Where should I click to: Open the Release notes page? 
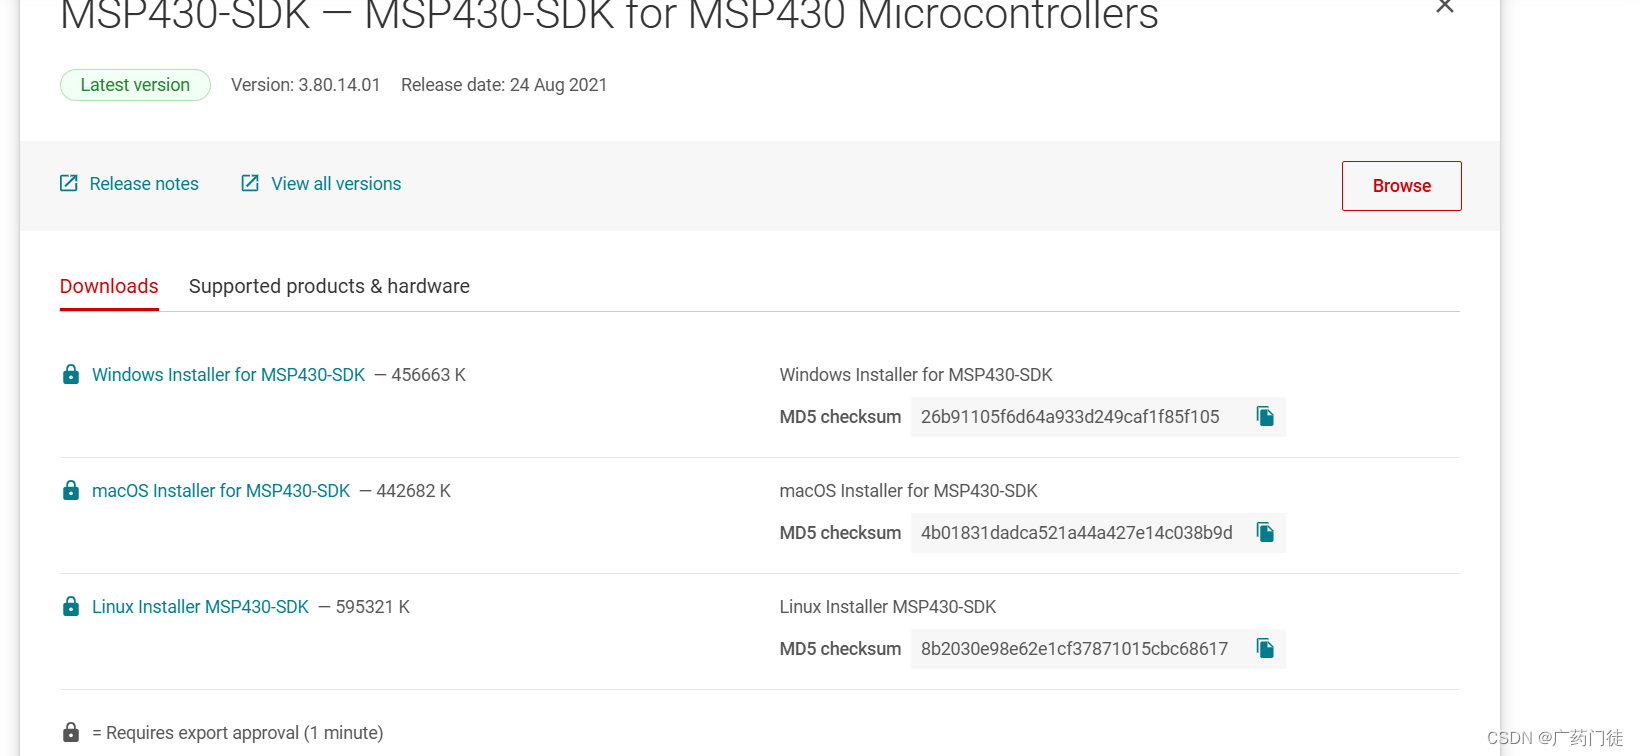pyautogui.click(x=143, y=183)
